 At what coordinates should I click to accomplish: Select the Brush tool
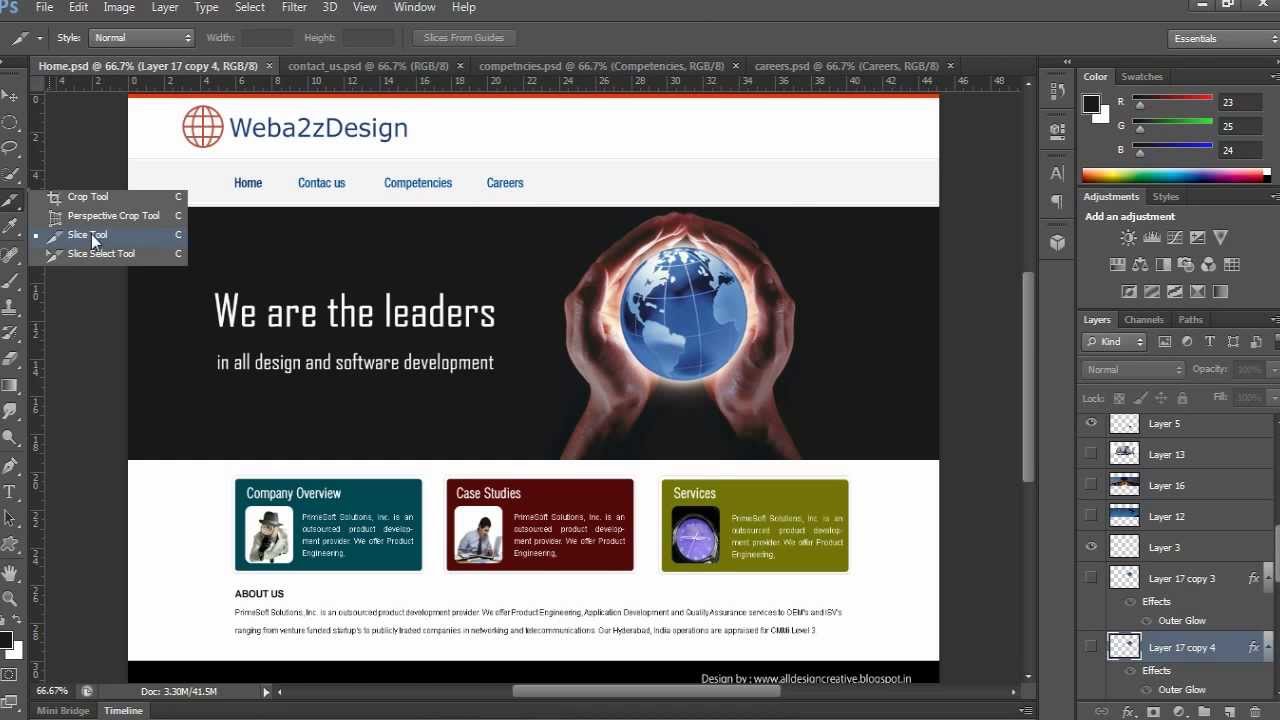coord(10,281)
